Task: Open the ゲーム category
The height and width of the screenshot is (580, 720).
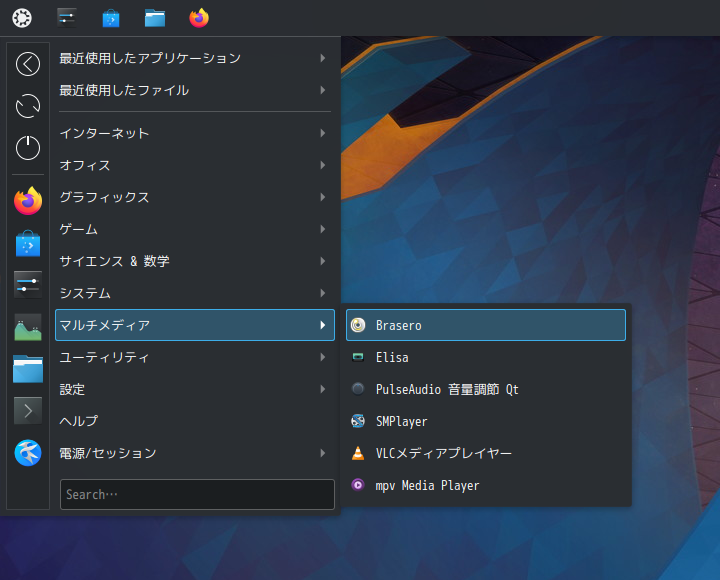Action: click(x=195, y=229)
